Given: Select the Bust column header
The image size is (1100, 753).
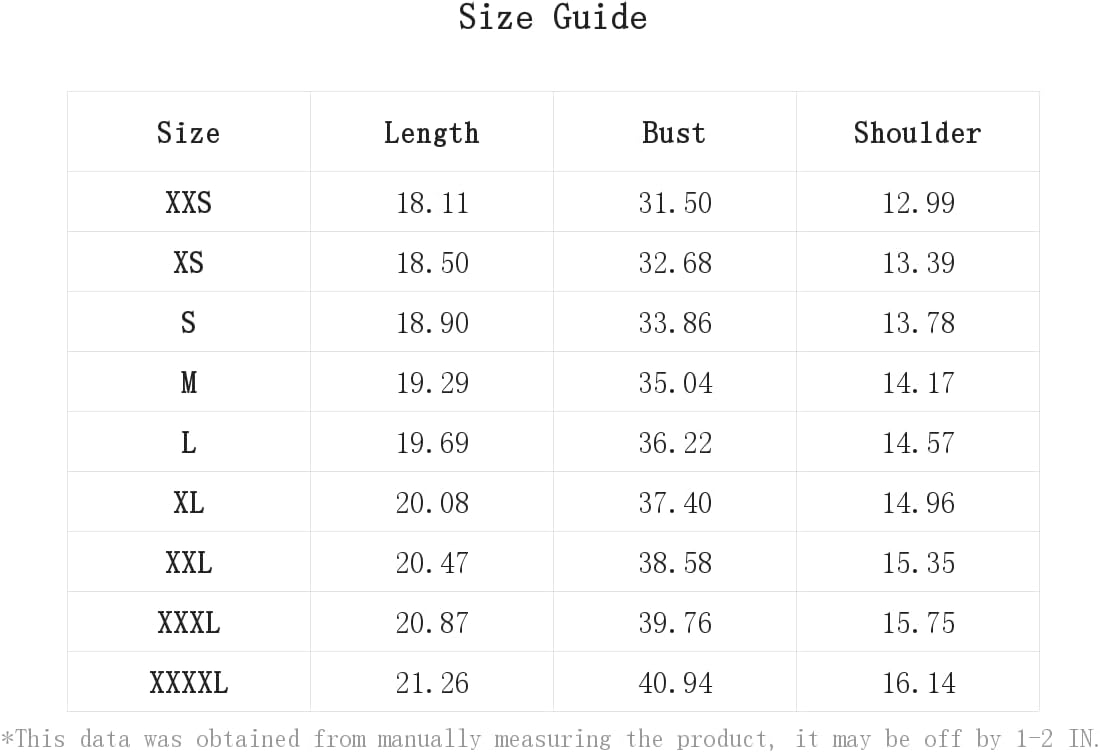Looking at the screenshot, I should [674, 133].
